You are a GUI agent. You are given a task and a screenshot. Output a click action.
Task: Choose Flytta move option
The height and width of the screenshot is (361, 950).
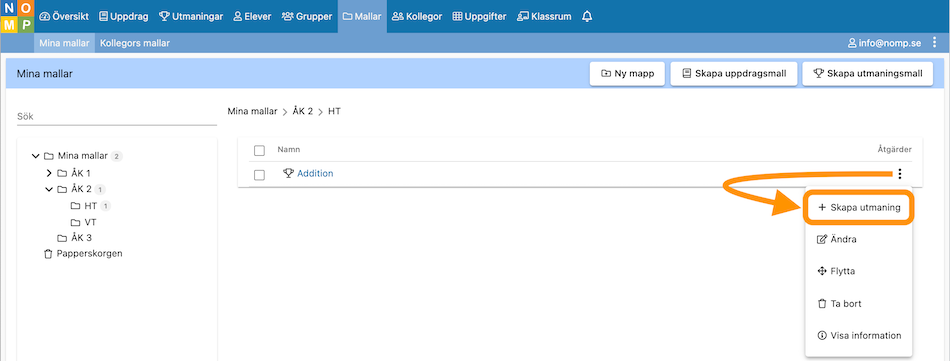point(836,271)
